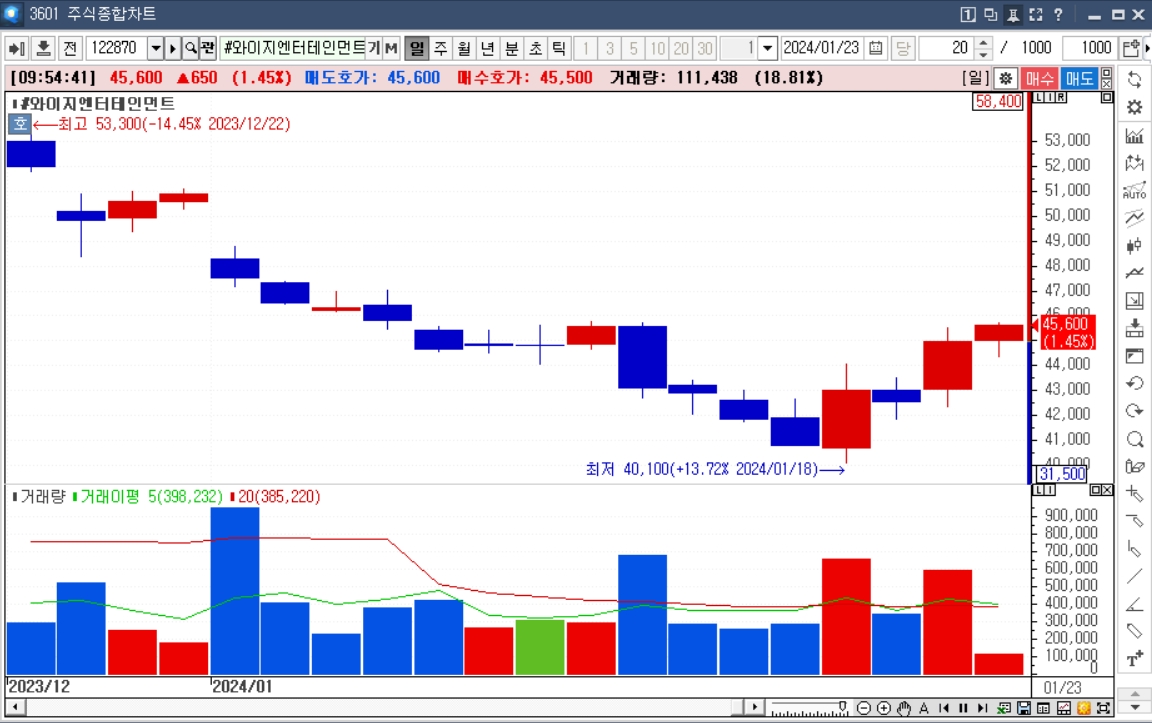This screenshot has width=1152, height=723.
Task: Toggle the 당 (today) button
Action: (x=902, y=48)
